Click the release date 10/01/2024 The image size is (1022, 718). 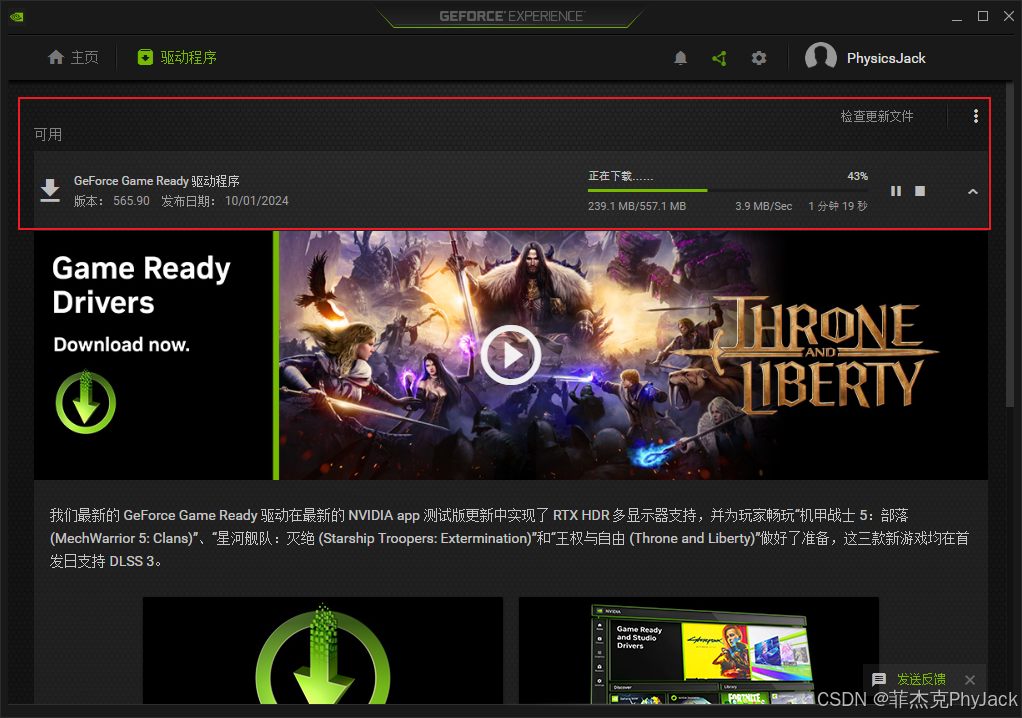tap(257, 201)
